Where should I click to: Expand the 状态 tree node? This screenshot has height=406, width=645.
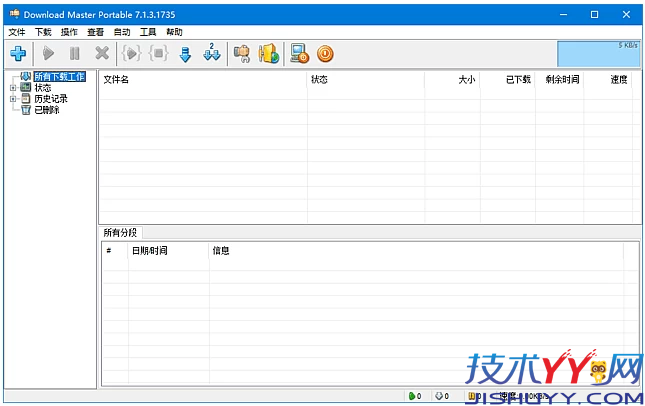pyautogui.click(x=13, y=88)
